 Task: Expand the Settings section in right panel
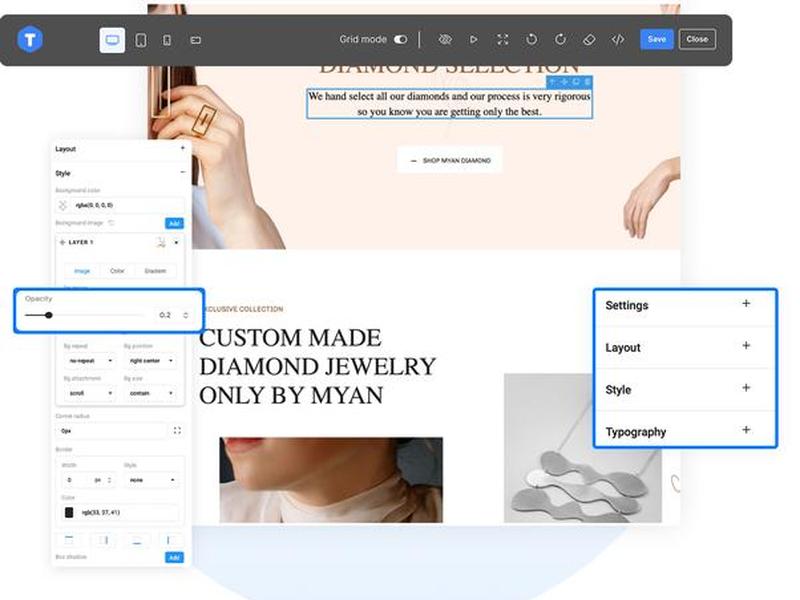click(746, 304)
